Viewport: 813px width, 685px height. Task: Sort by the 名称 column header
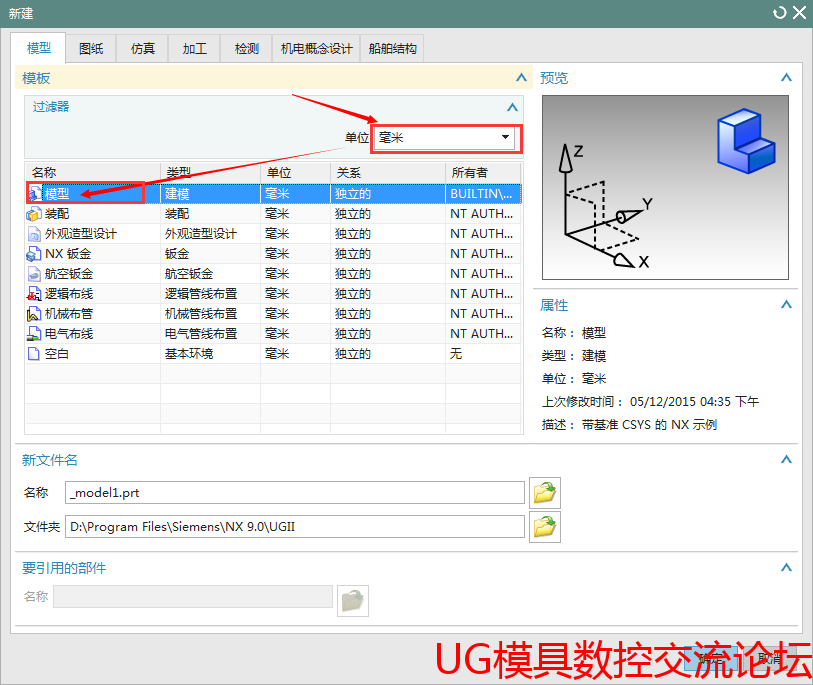[x=93, y=173]
